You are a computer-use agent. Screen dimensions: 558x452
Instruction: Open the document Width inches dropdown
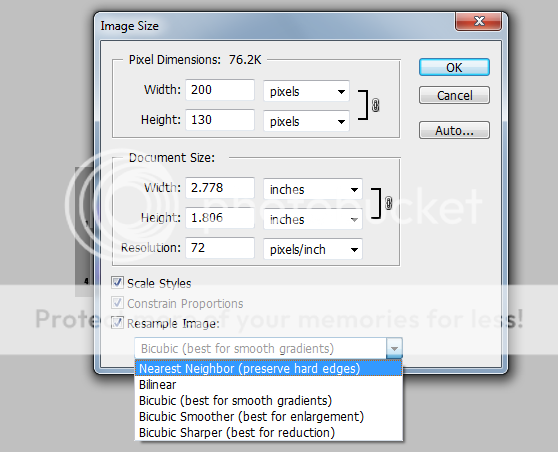click(313, 189)
